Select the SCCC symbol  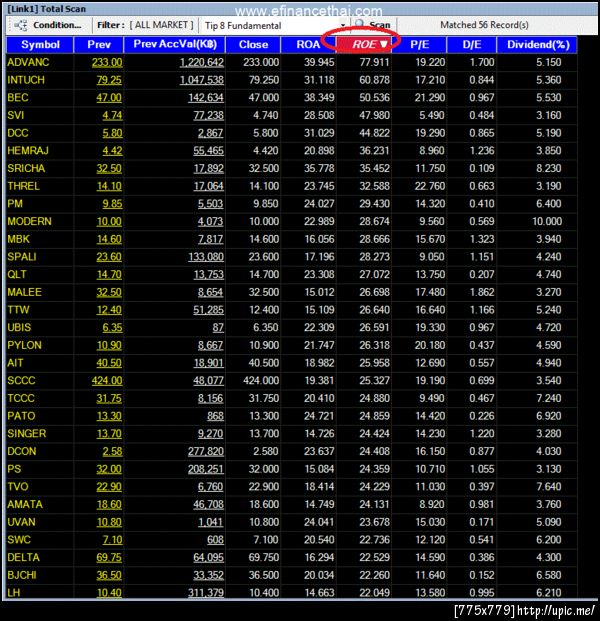[21, 381]
